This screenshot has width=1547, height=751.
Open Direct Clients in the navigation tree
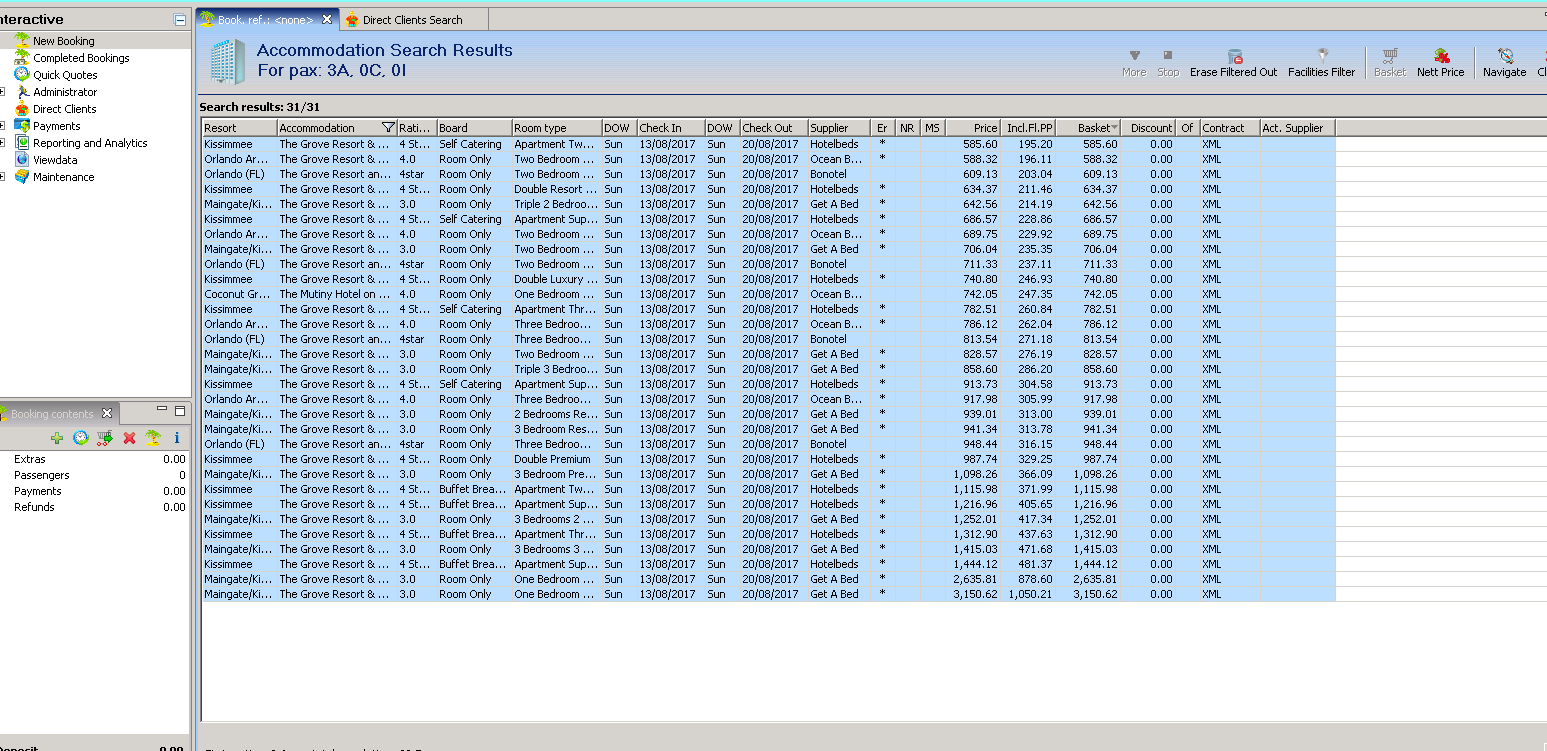pyautogui.click(x=64, y=109)
